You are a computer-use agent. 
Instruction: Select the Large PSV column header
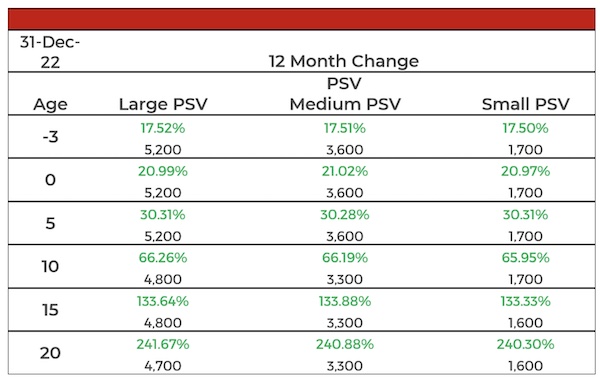163,104
